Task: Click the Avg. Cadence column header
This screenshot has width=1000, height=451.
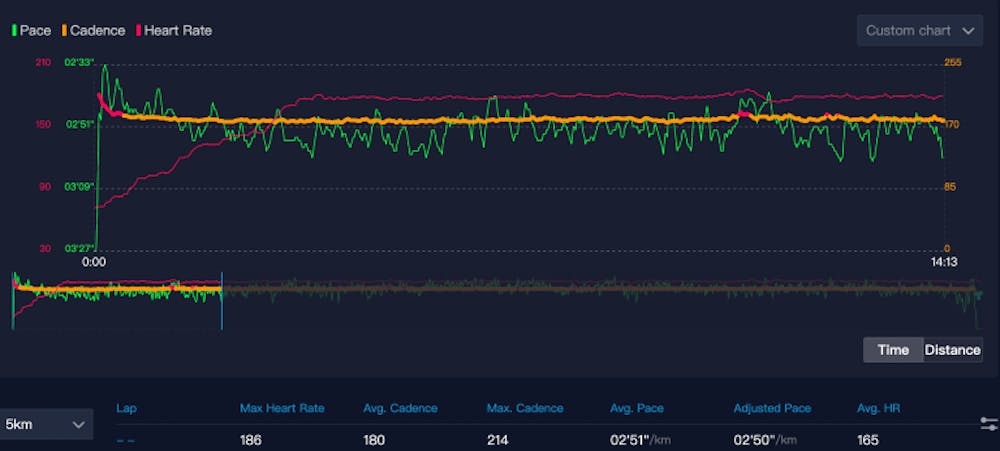Action: (x=401, y=408)
